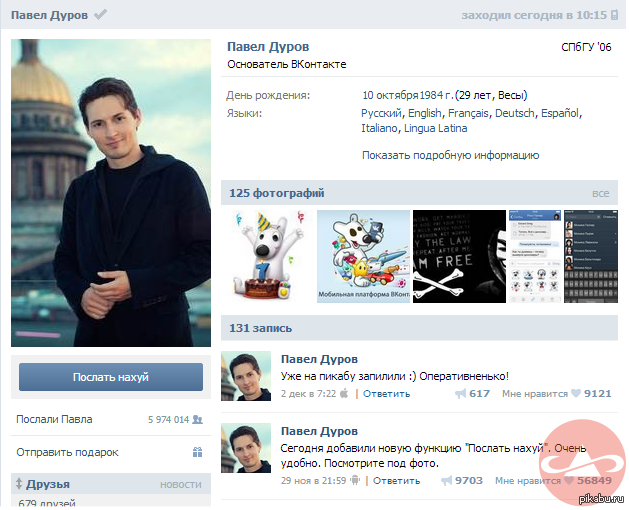Screen dimensions: 629x510
Task: Open the новости link in Друзья block
Action: click(x=181, y=485)
